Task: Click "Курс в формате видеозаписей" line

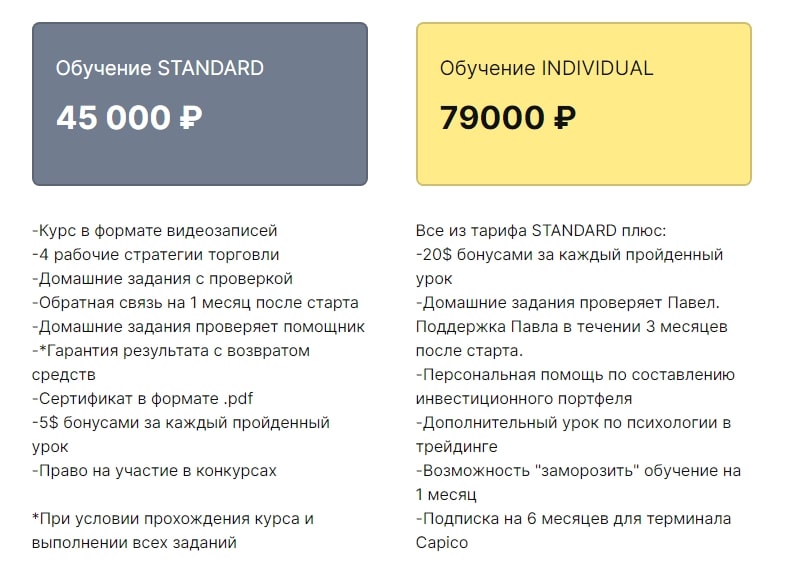Action: (x=155, y=231)
